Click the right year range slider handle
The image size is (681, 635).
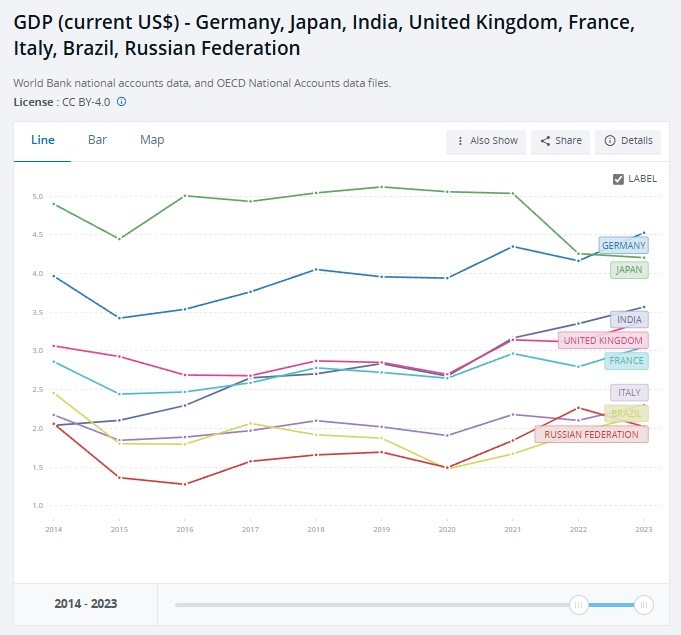point(644,605)
